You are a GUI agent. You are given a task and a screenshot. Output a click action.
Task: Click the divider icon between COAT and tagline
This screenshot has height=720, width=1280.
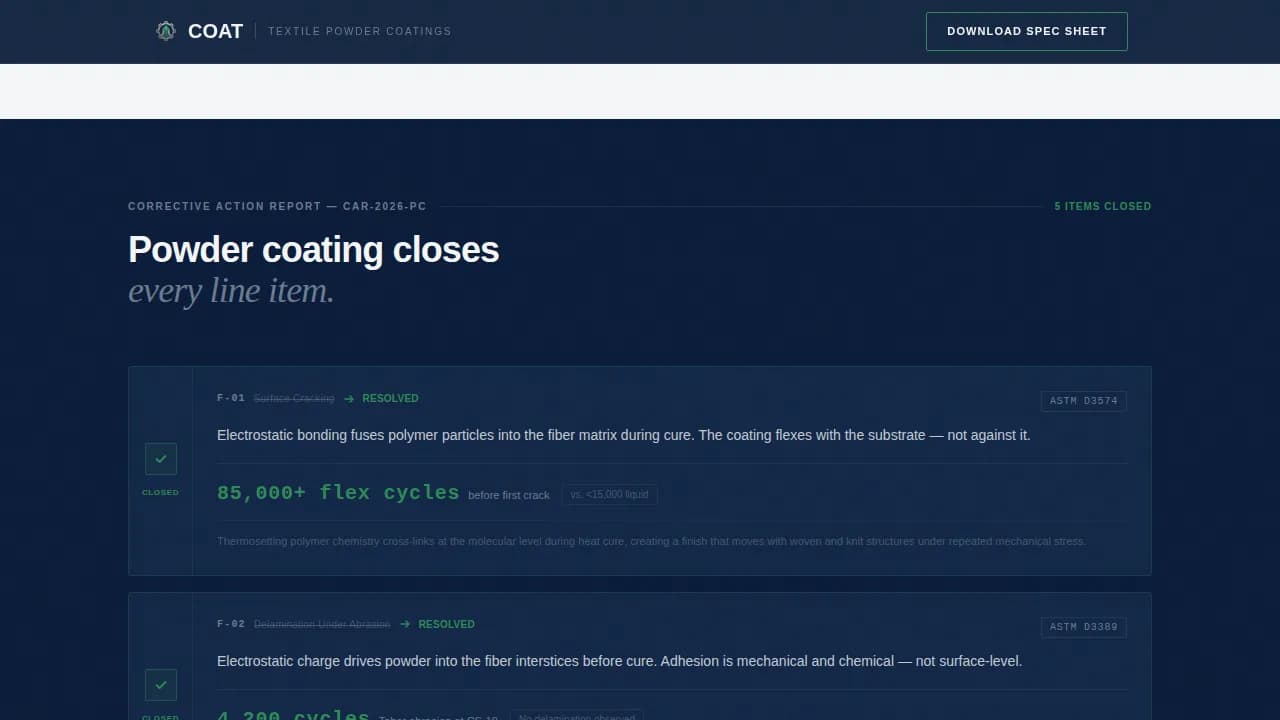tap(255, 31)
